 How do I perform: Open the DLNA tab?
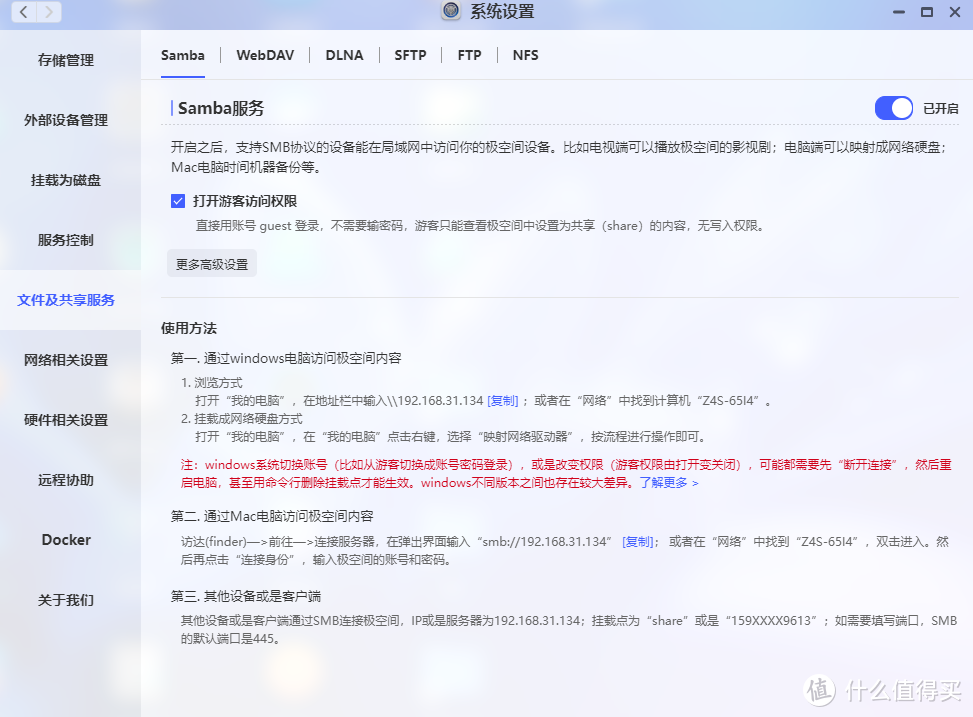click(344, 55)
